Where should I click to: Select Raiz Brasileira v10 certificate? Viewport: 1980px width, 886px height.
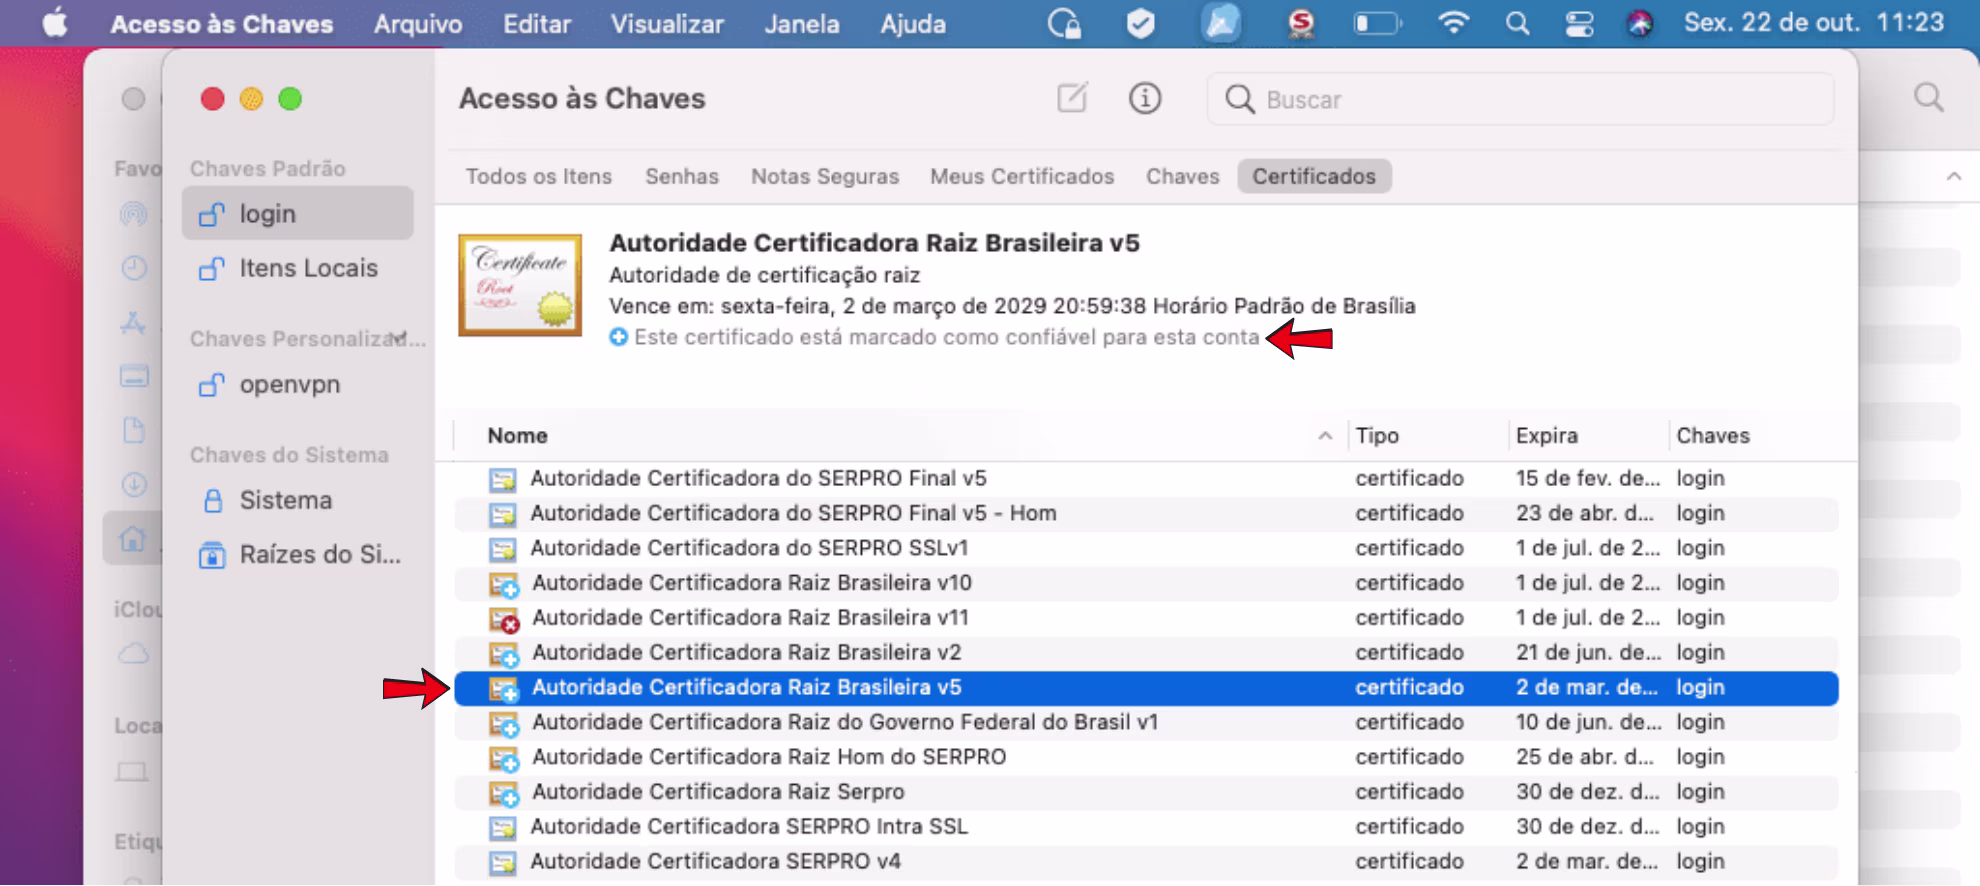tap(1146, 583)
